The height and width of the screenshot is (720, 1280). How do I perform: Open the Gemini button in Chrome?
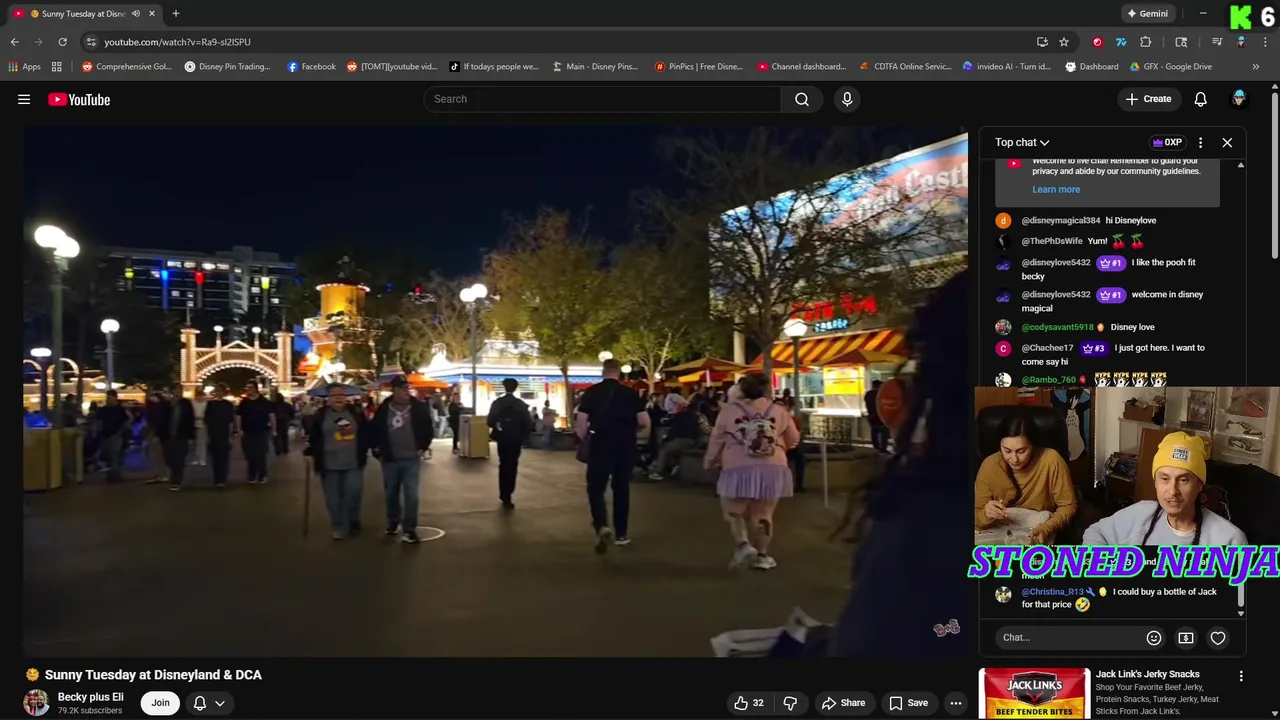coord(1147,14)
